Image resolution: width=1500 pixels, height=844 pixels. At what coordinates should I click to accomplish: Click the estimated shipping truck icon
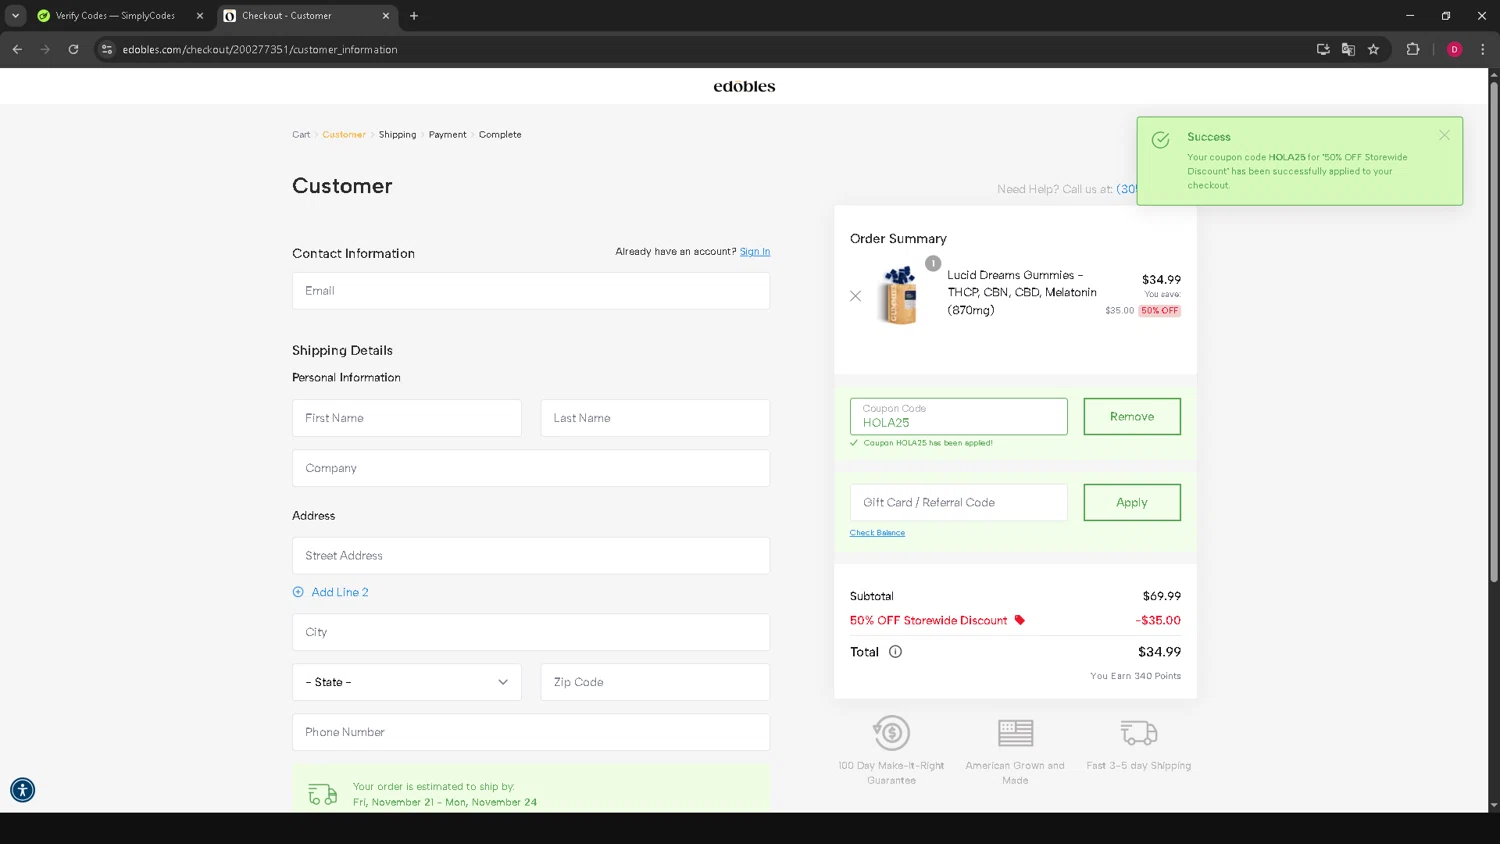tap(322, 795)
